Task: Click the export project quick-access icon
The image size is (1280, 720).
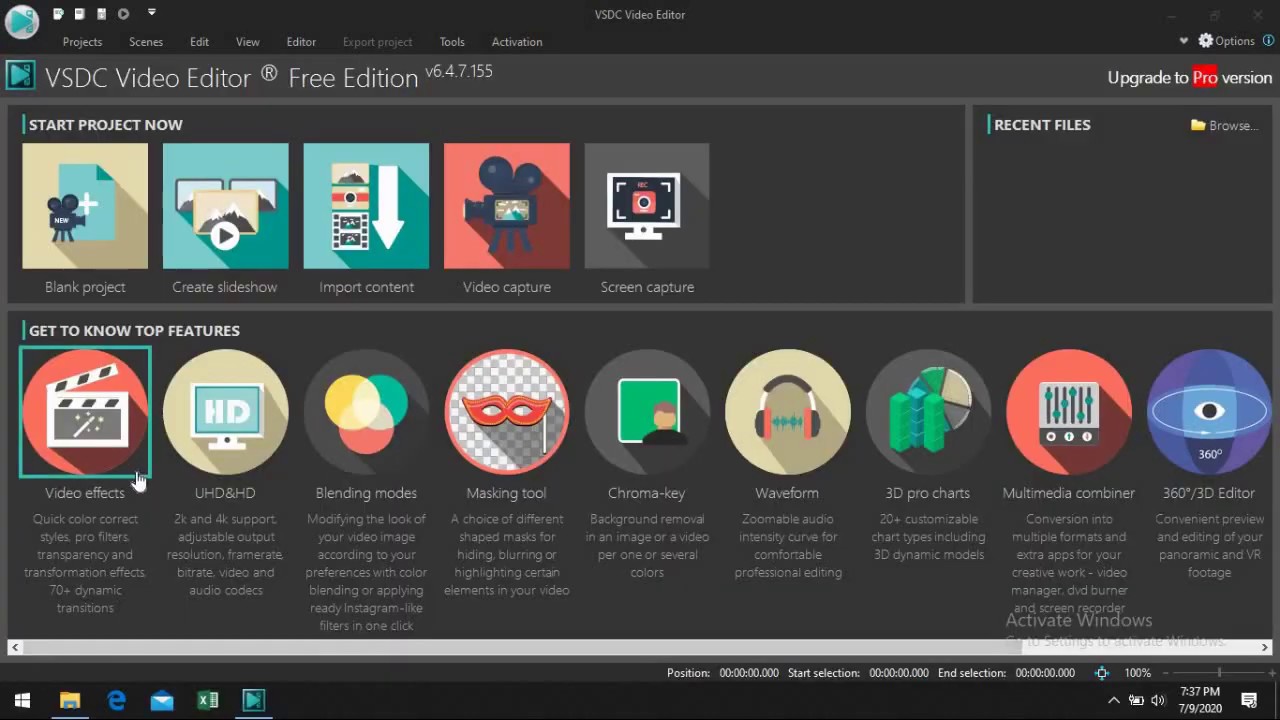Action: coord(101,14)
